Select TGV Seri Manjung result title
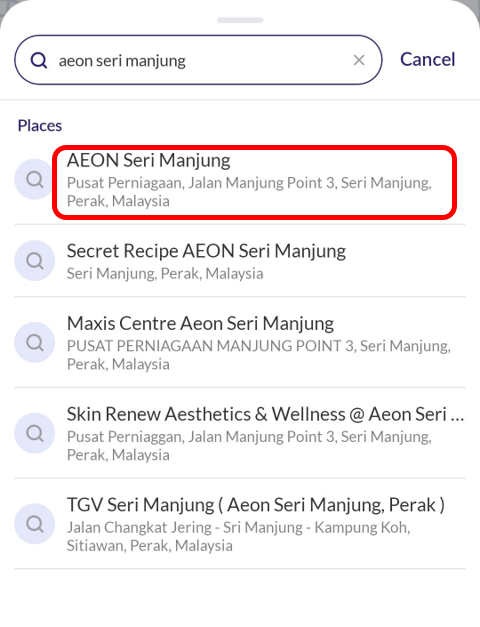 click(256, 505)
